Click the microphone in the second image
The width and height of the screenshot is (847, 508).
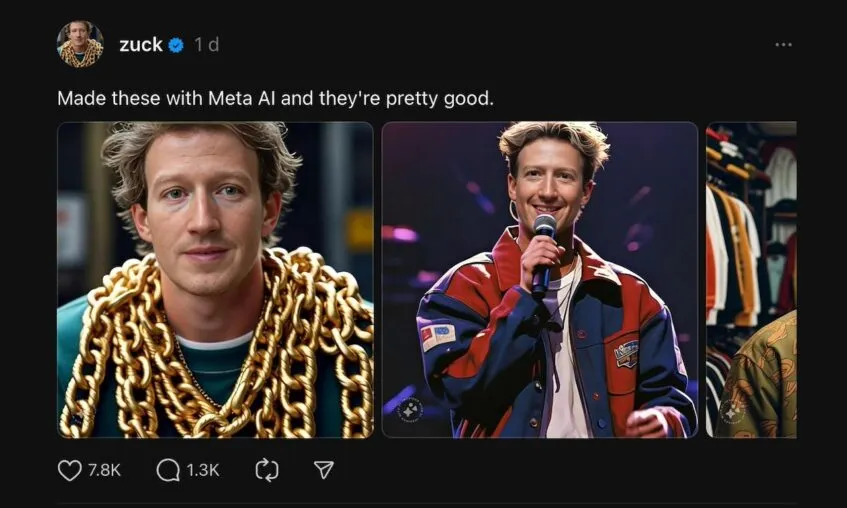pyautogui.click(x=543, y=250)
